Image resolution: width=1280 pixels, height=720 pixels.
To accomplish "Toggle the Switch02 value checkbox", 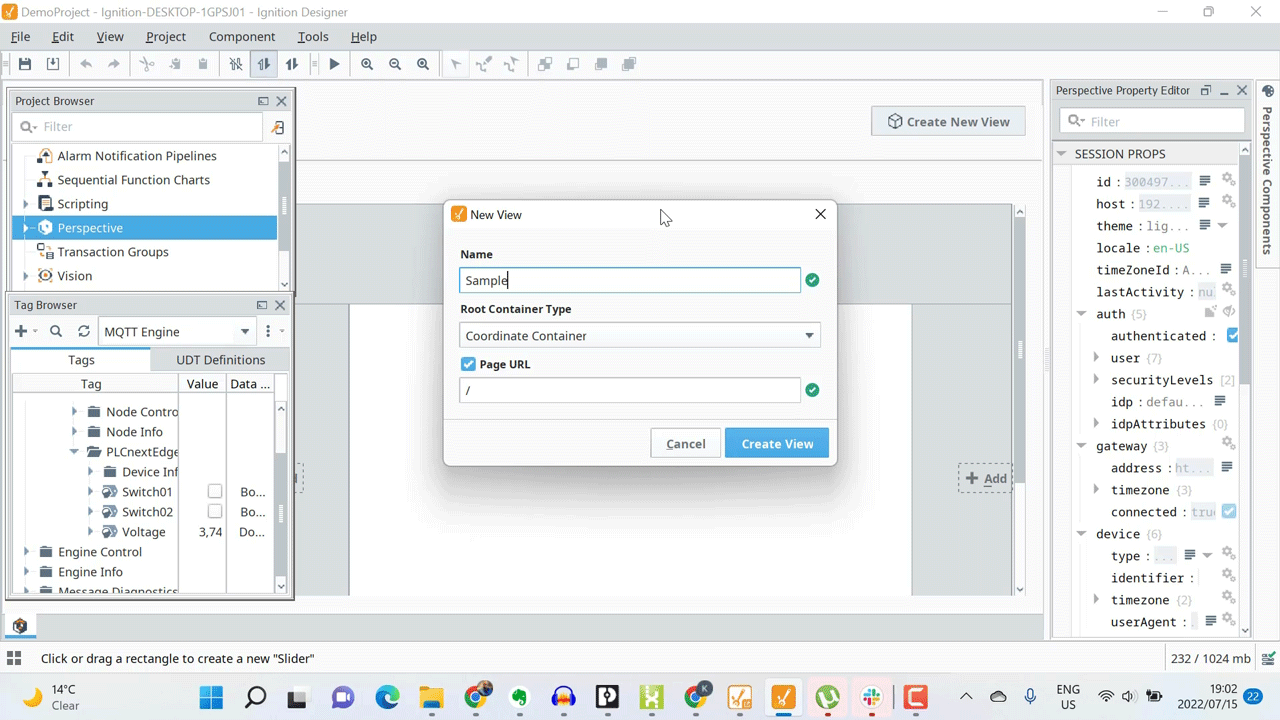I will pyautogui.click(x=214, y=511).
